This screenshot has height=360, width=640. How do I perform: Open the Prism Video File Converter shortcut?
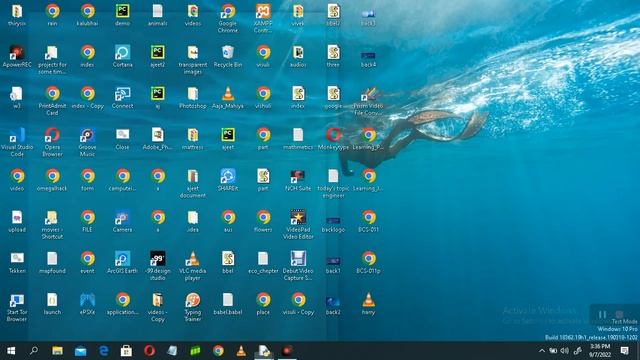(x=369, y=94)
